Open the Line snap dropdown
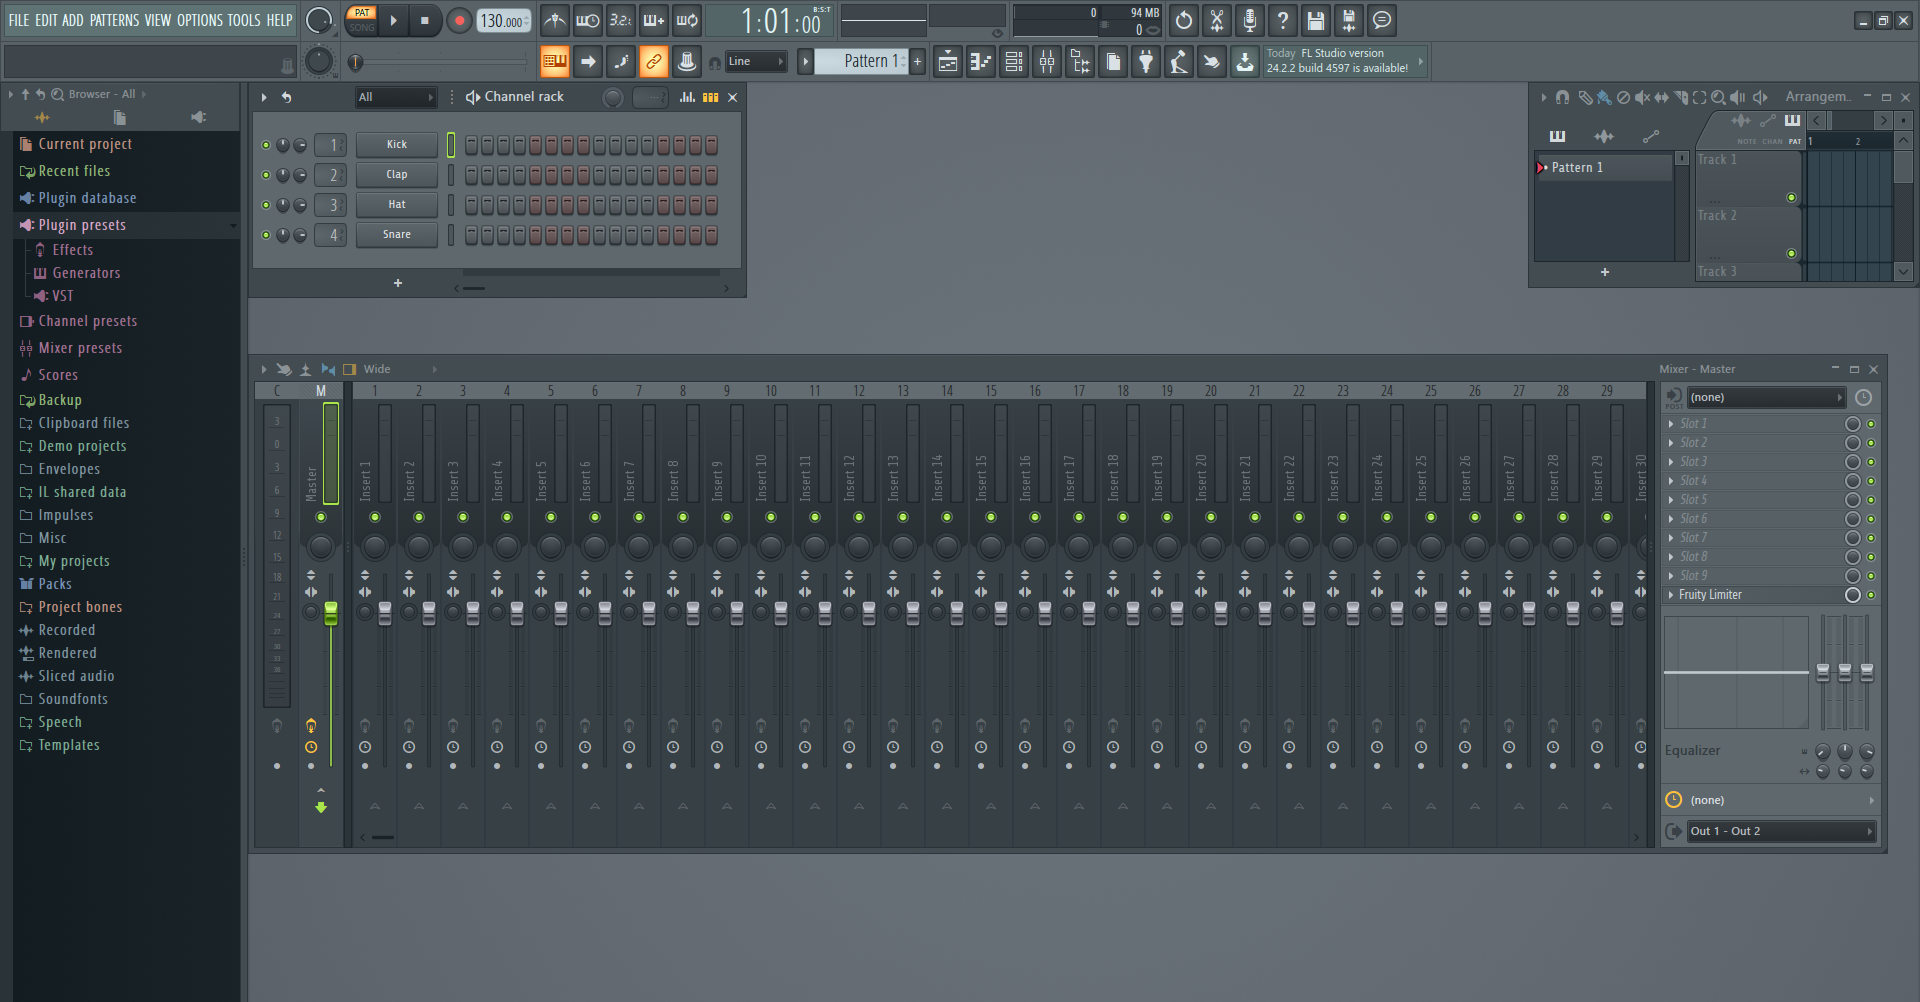1920x1002 pixels. point(756,62)
